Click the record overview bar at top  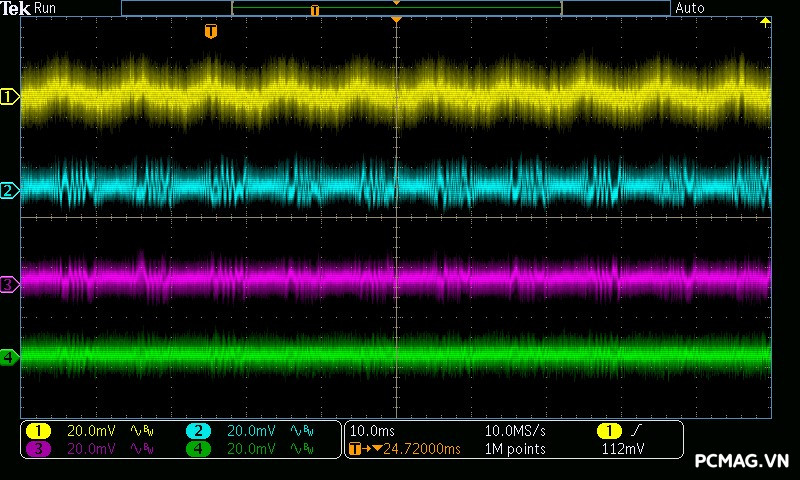pos(395,8)
